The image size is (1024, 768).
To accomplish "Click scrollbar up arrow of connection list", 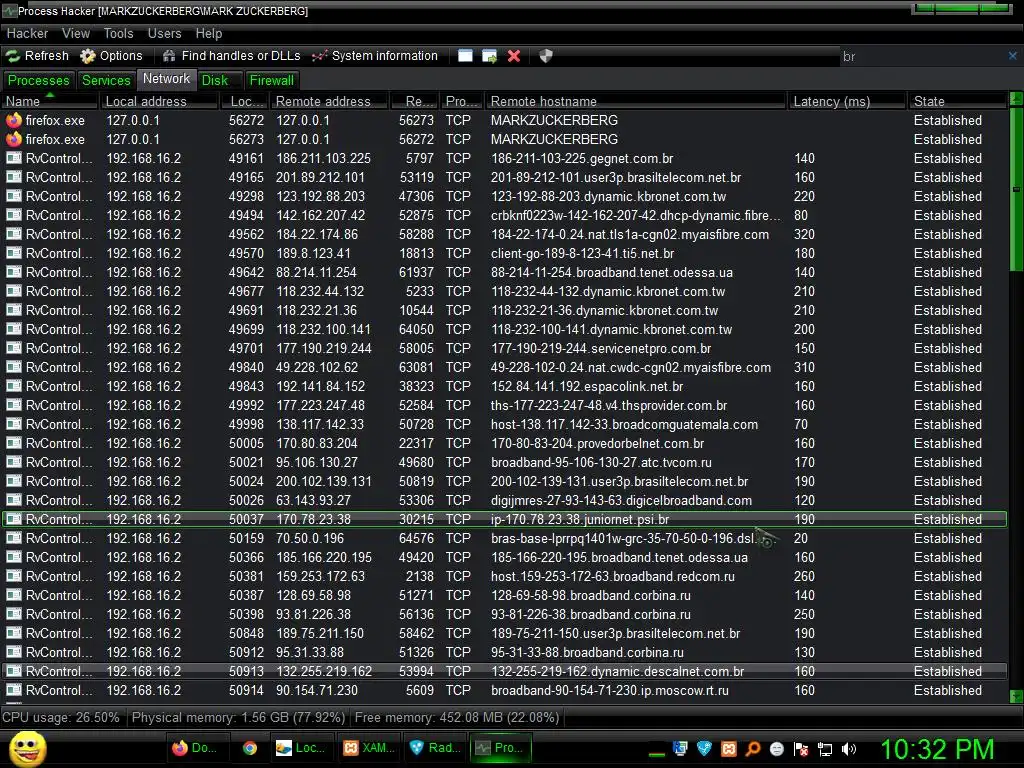I will pyautogui.click(x=1016, y=99).
